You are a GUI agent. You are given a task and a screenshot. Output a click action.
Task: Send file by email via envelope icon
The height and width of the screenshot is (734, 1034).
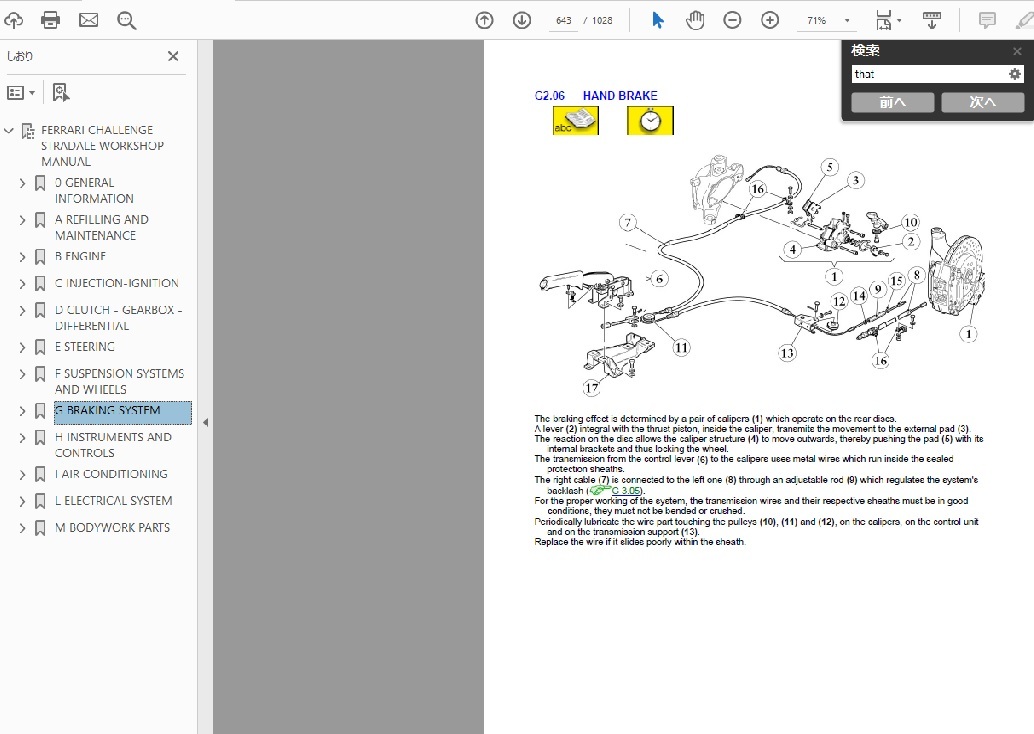pyautogui.click(x=88, y=20)
